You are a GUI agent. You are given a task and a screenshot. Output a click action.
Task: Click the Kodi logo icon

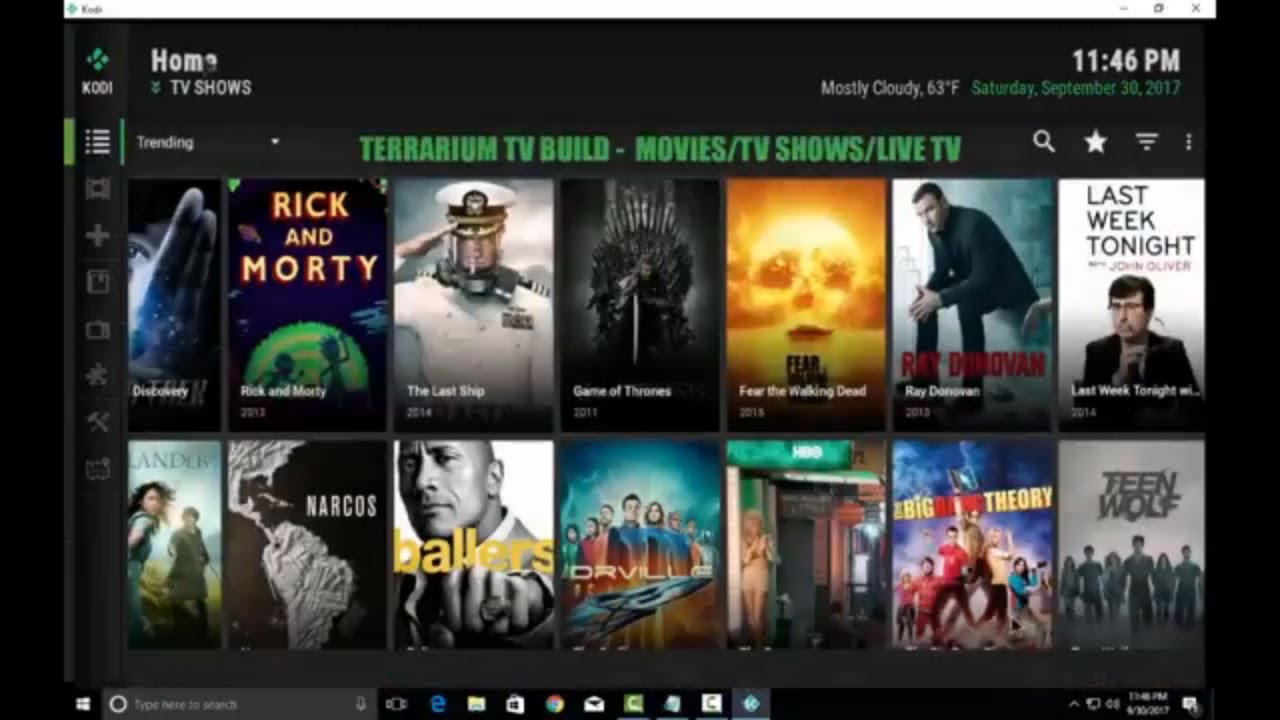click(x=97, y=60)
